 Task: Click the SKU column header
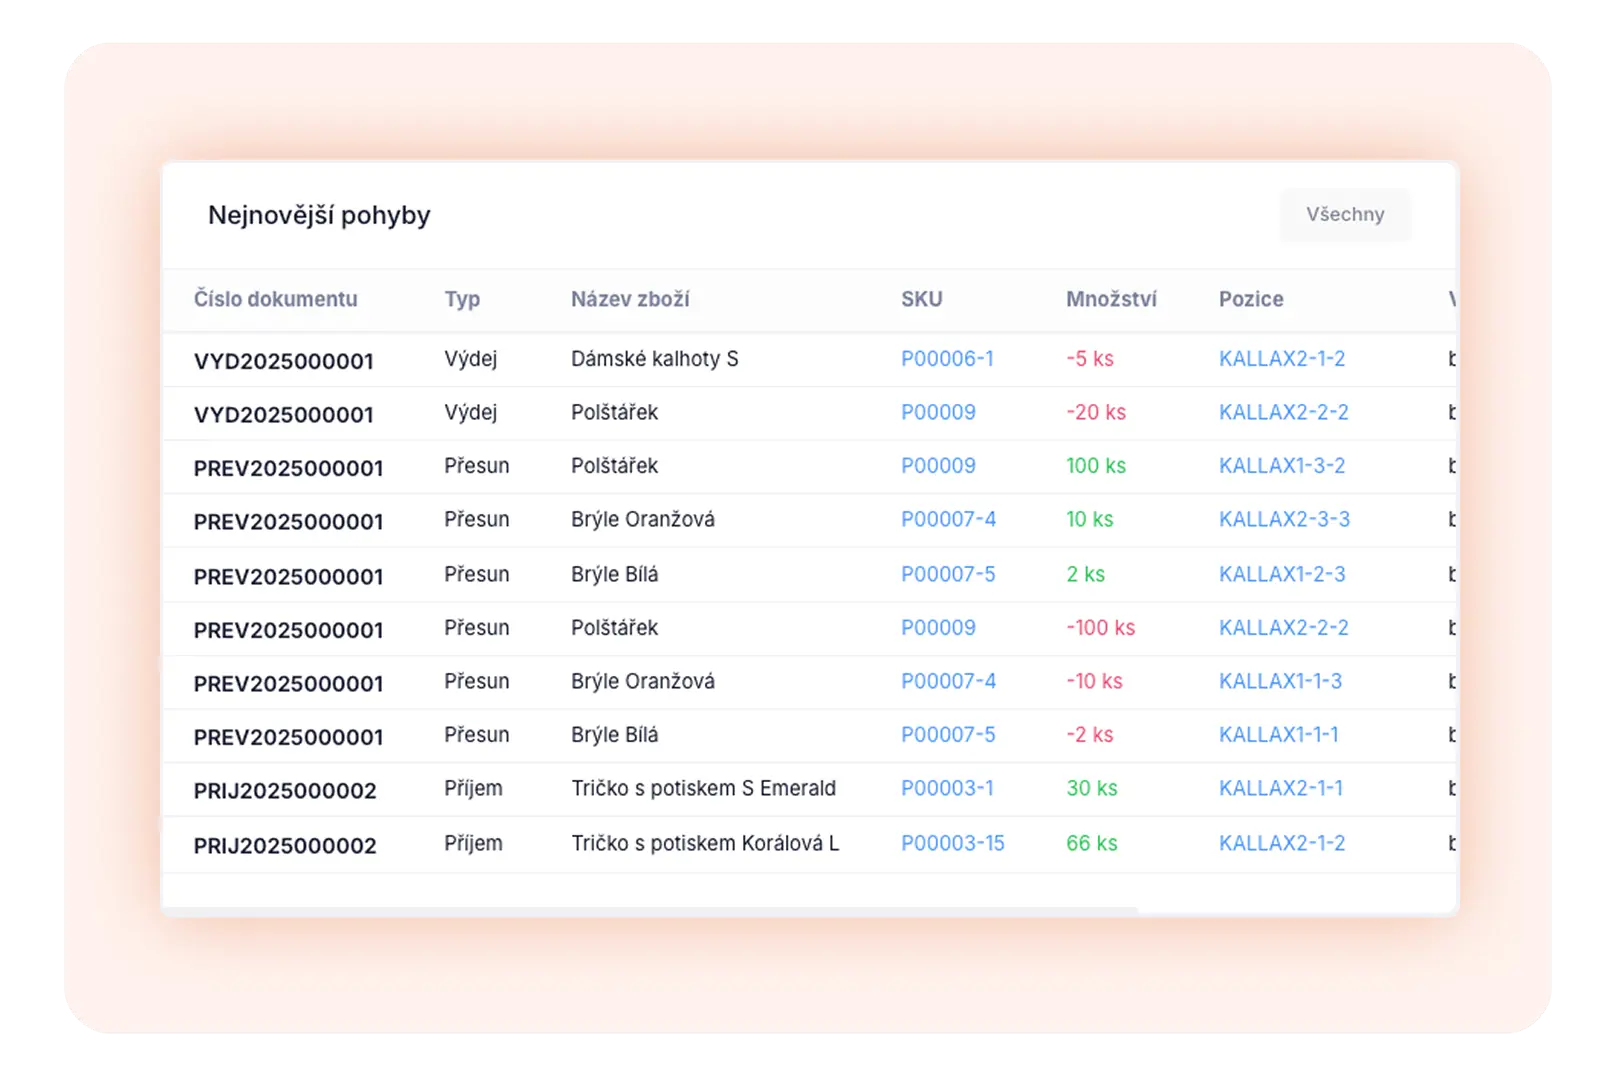click(x=921, y=299)
